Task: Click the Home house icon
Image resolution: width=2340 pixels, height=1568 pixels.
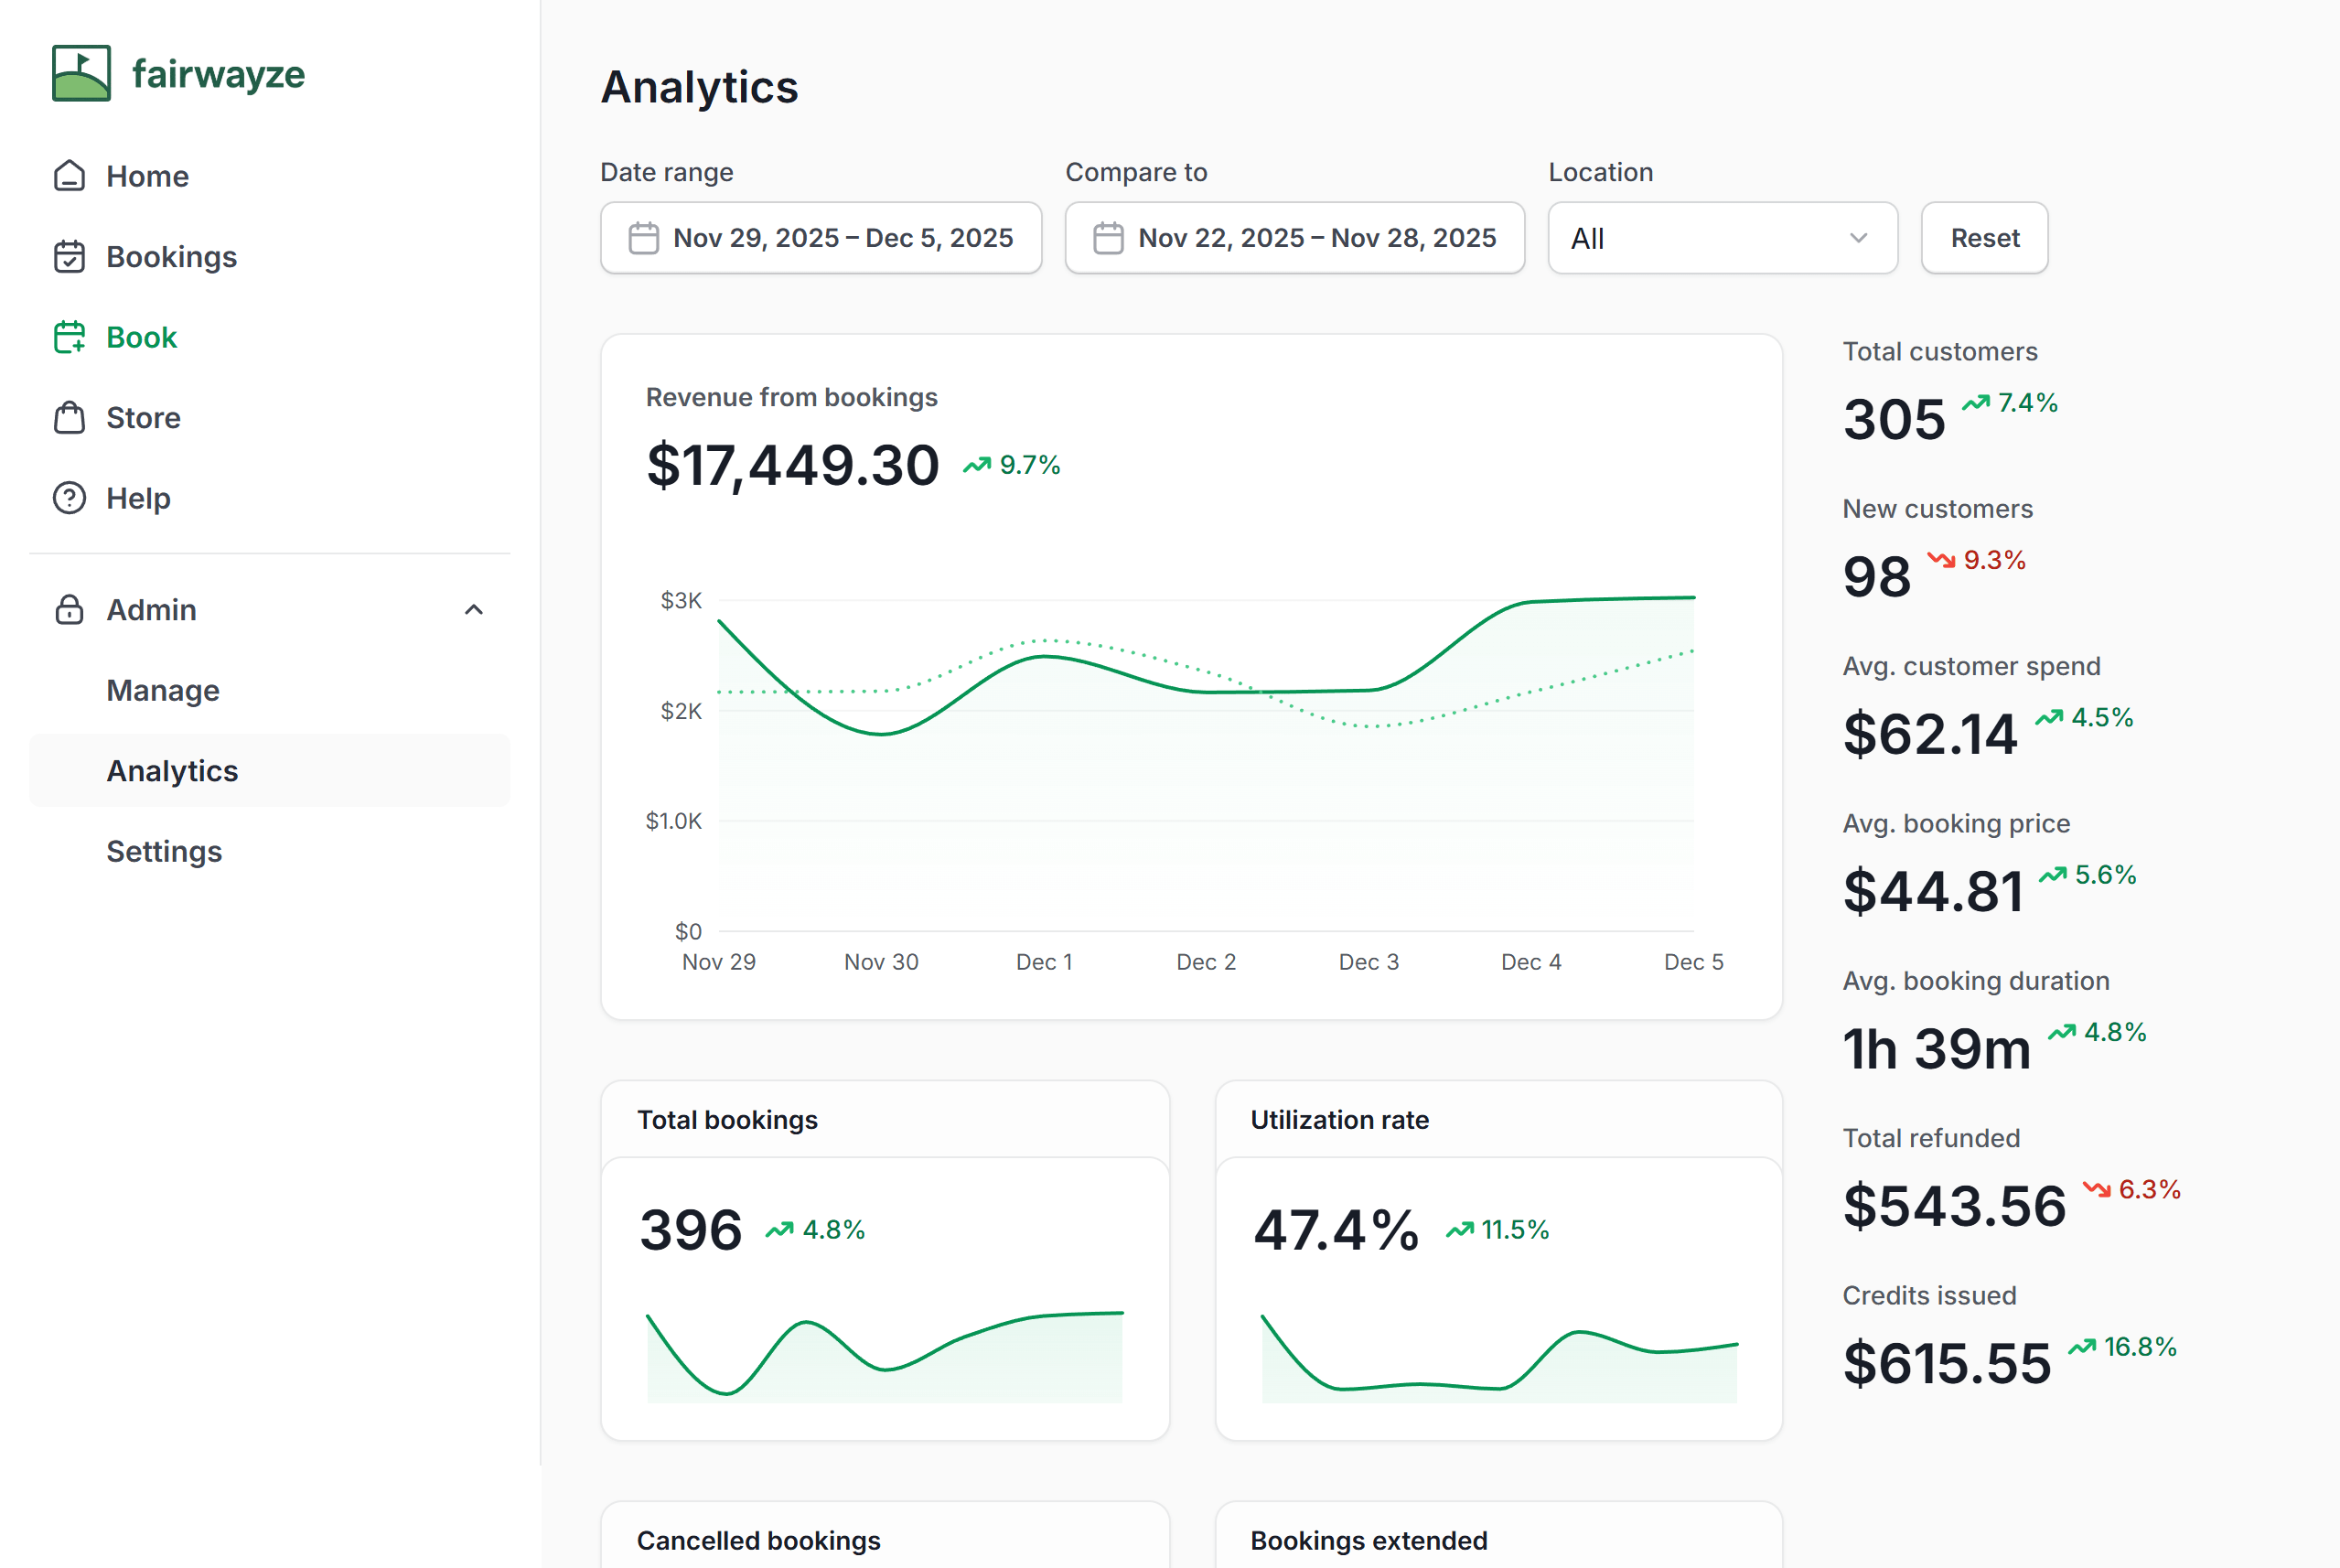Action: coord(69,176)
